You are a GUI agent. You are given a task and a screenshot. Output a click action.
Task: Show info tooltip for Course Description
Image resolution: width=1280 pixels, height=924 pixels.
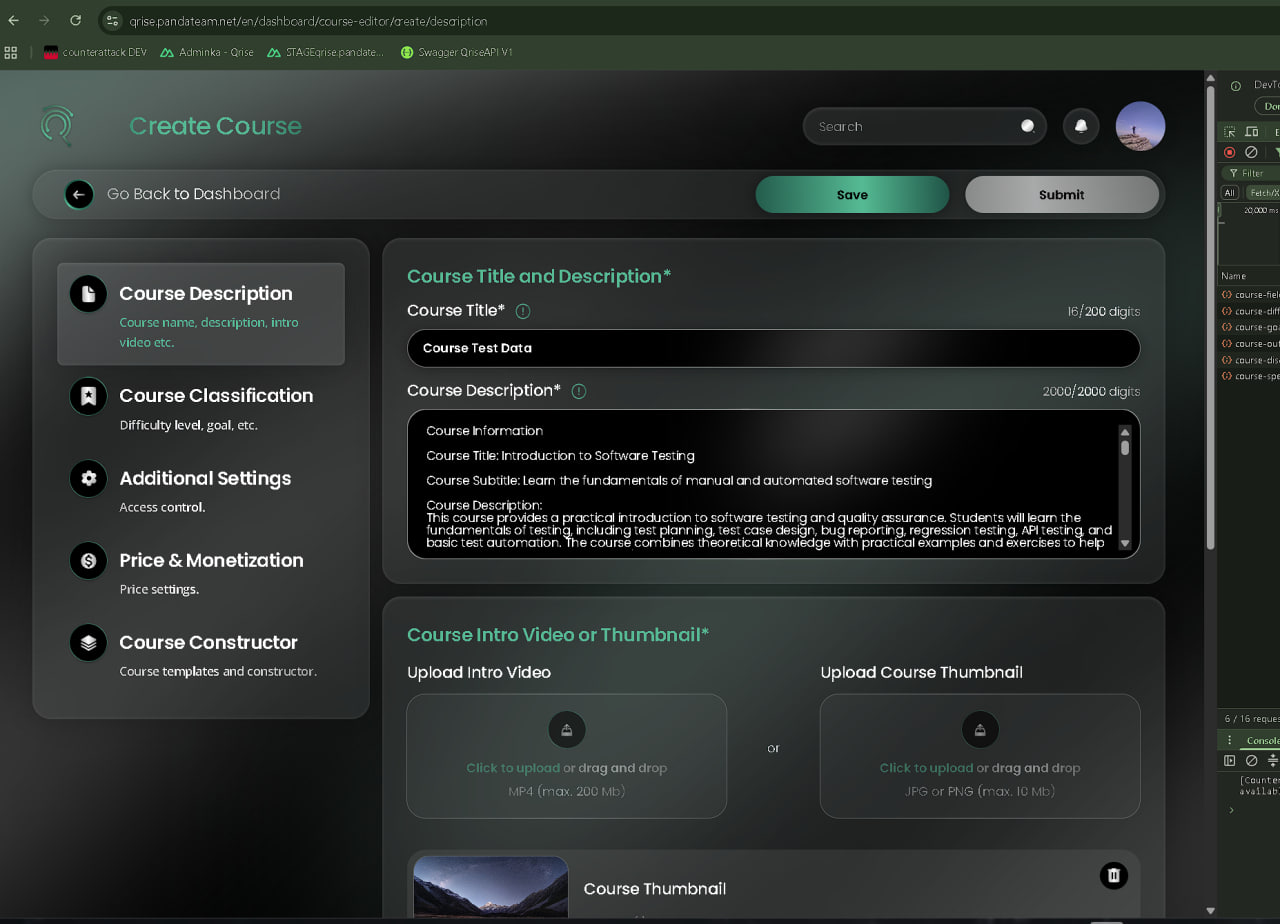(578, 391)
